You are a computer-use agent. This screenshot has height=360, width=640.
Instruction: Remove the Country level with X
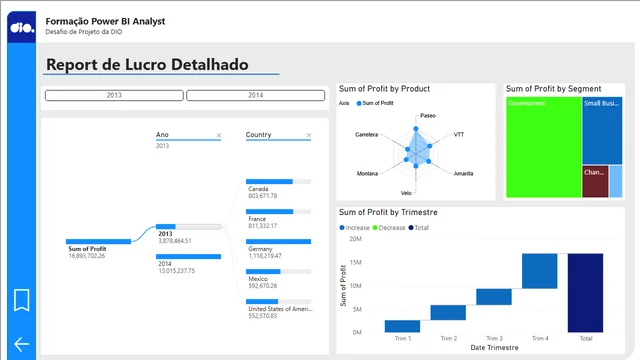[309, 135]
